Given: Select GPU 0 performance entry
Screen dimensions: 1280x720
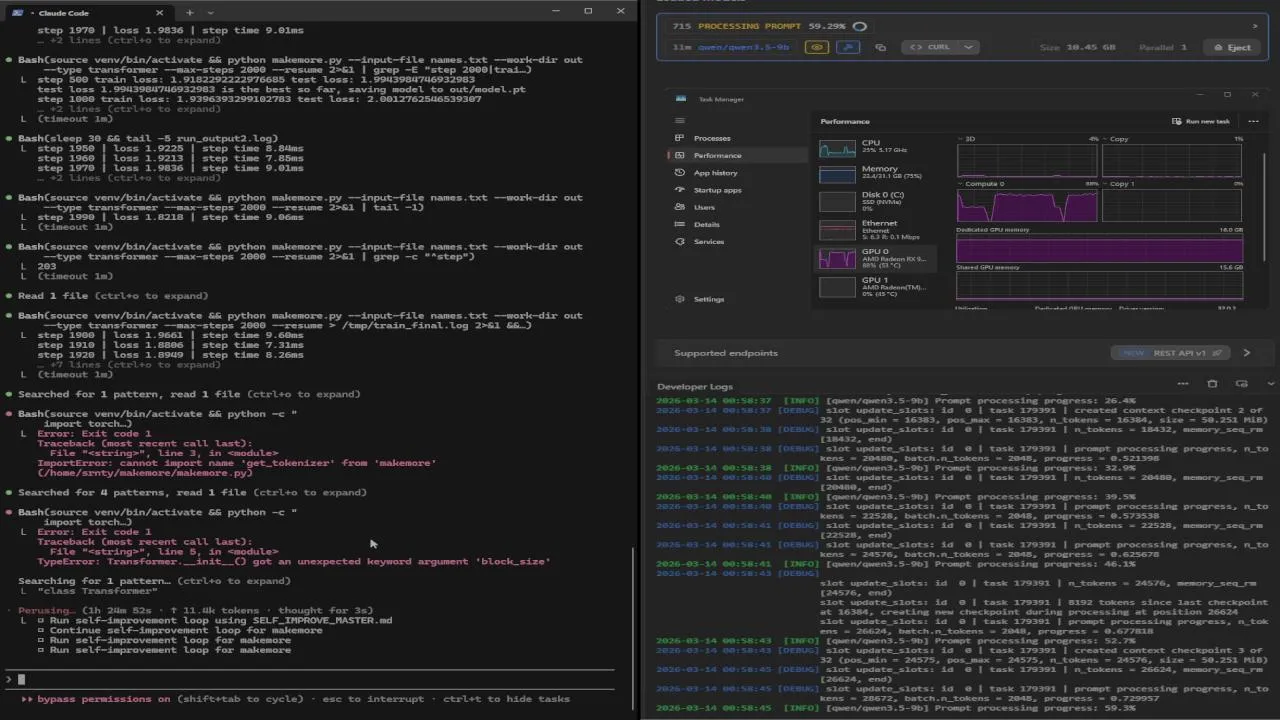Looking at the screenshot, I should (x=877, y=258).
